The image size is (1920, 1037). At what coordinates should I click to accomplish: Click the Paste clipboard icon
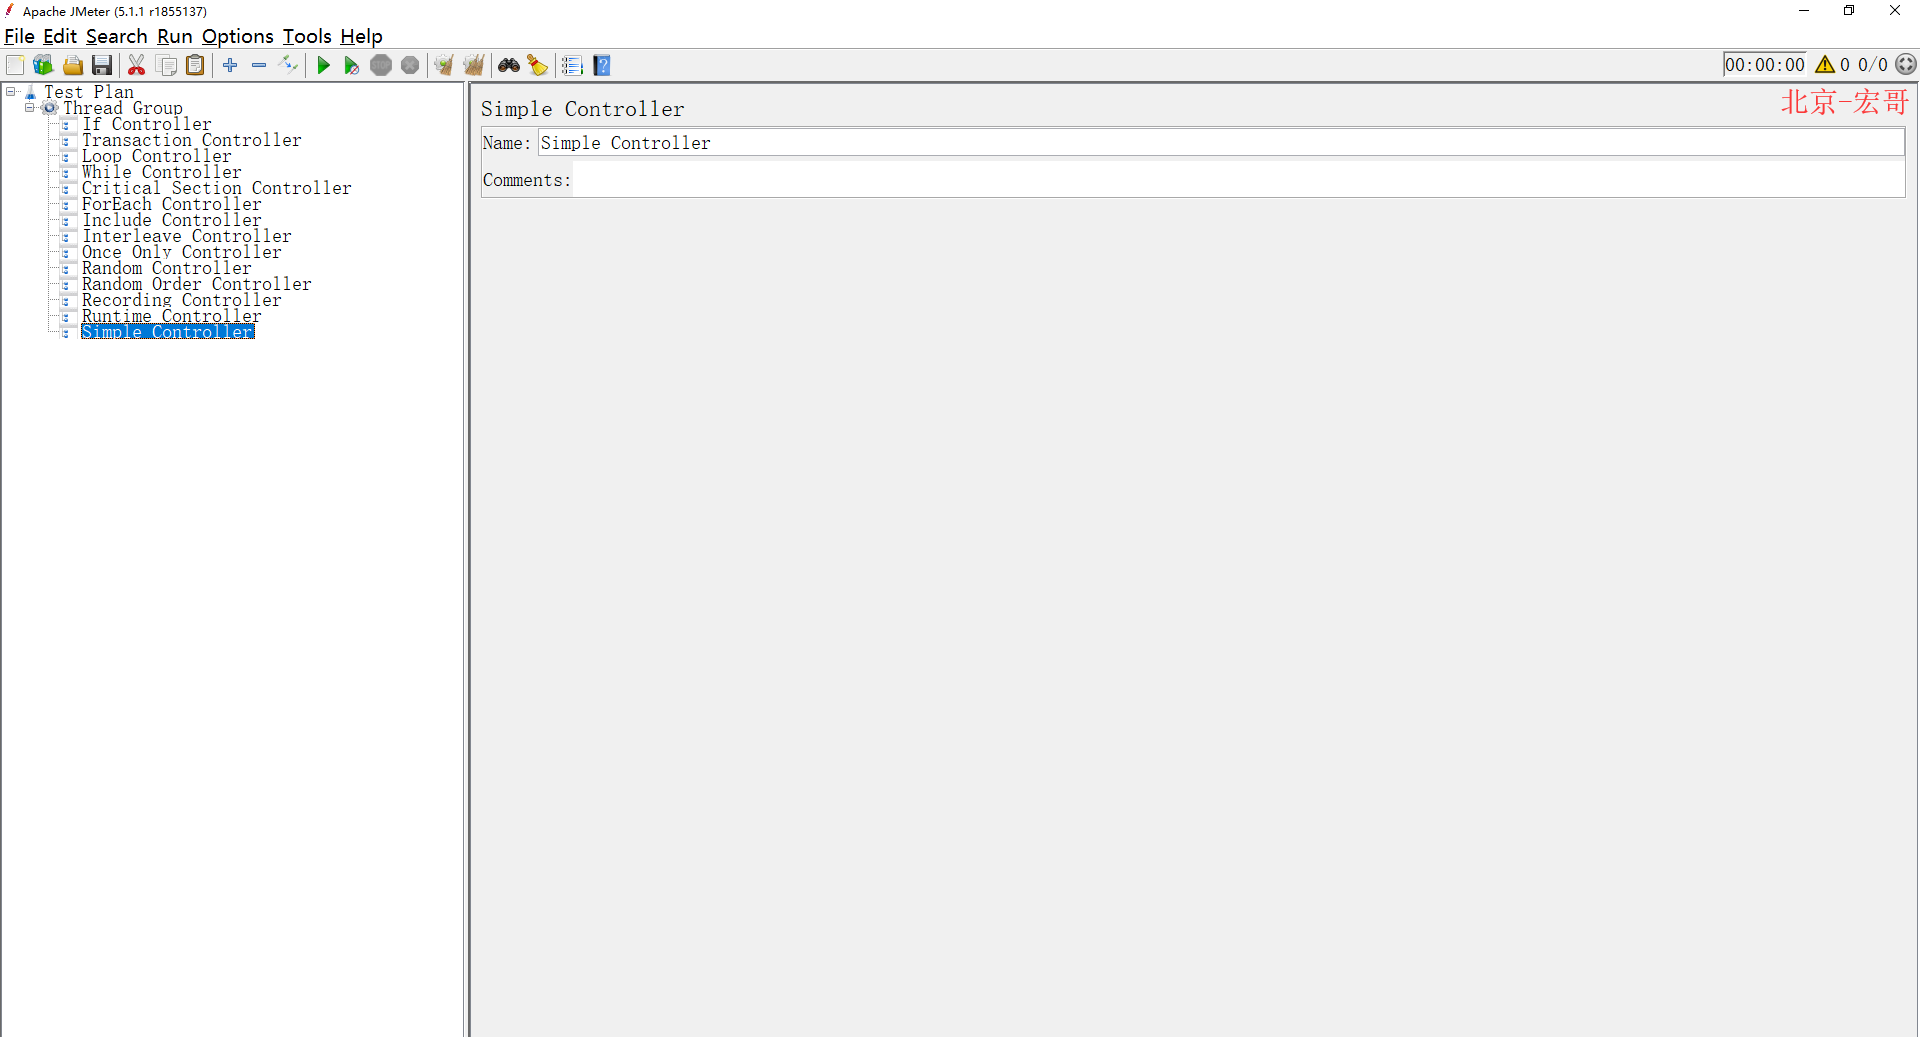pyautogui.click(x=196, y=65)
